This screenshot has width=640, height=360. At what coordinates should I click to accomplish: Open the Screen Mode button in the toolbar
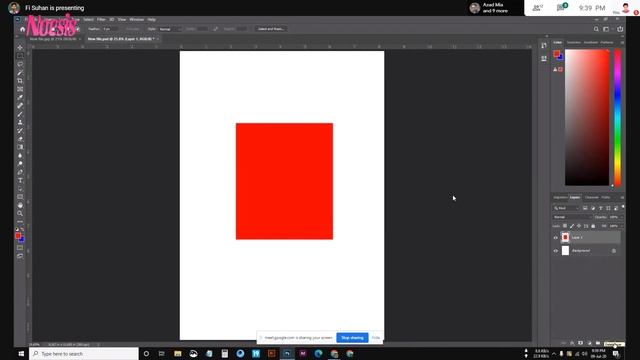20,256
